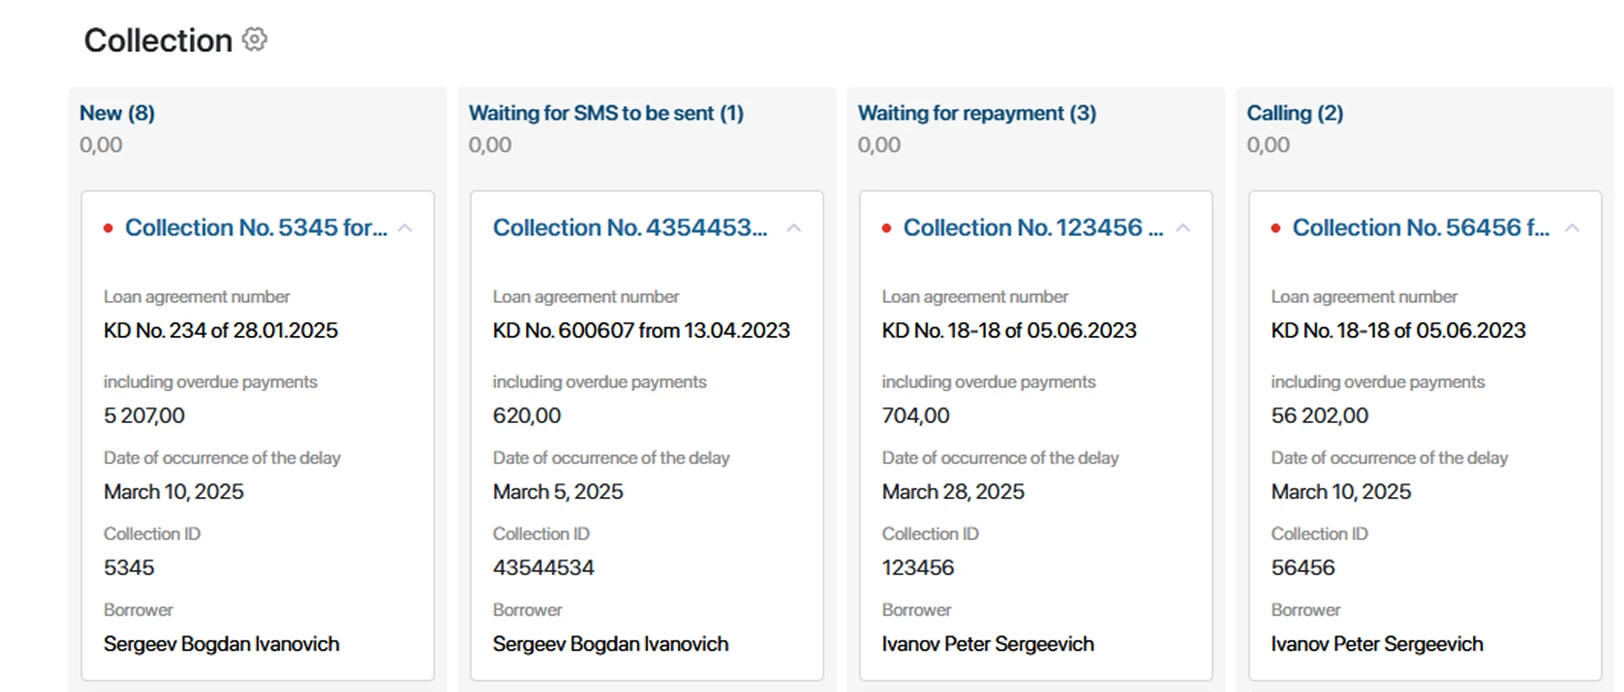Click borrower Ivanov Peter Sergeevich in Calling column
The height and width of the screenshot is (692, 1624).
coord(1377,644)
